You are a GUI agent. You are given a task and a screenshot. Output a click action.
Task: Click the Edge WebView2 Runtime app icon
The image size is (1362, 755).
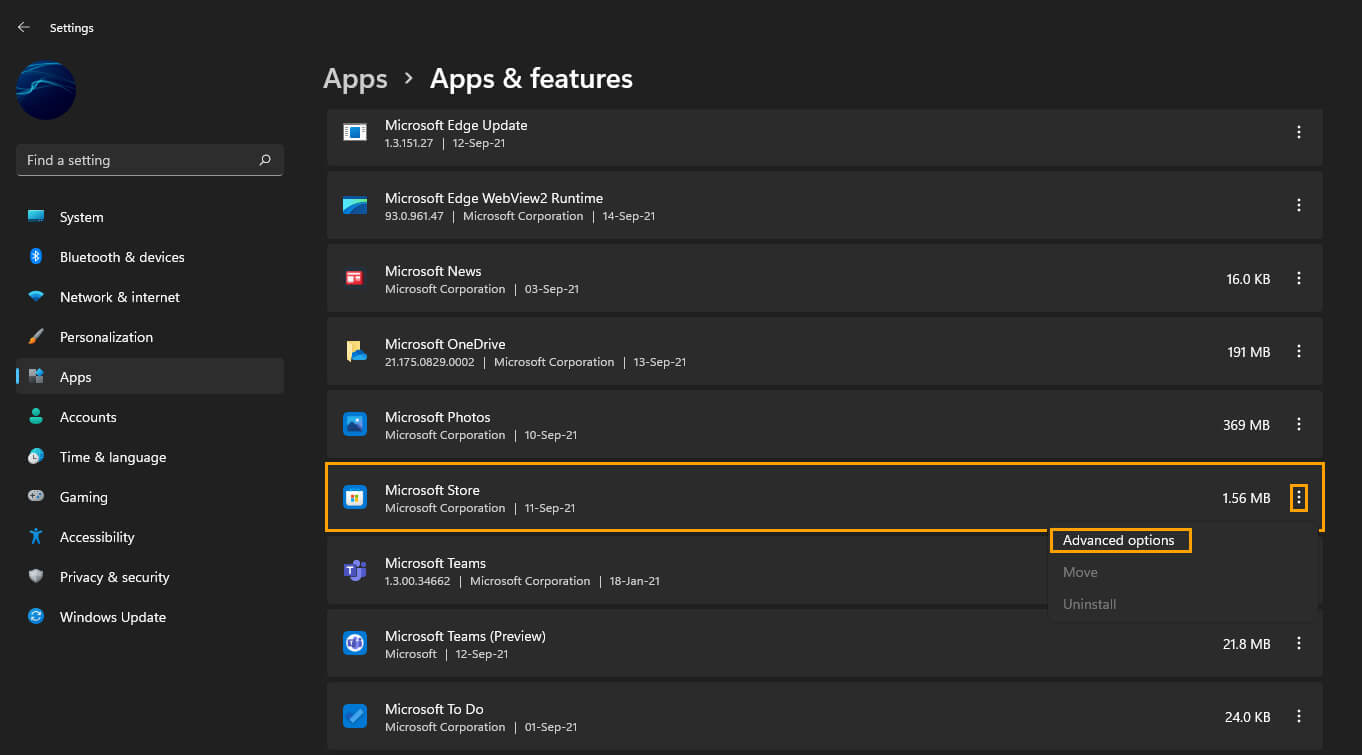[355, 205]
